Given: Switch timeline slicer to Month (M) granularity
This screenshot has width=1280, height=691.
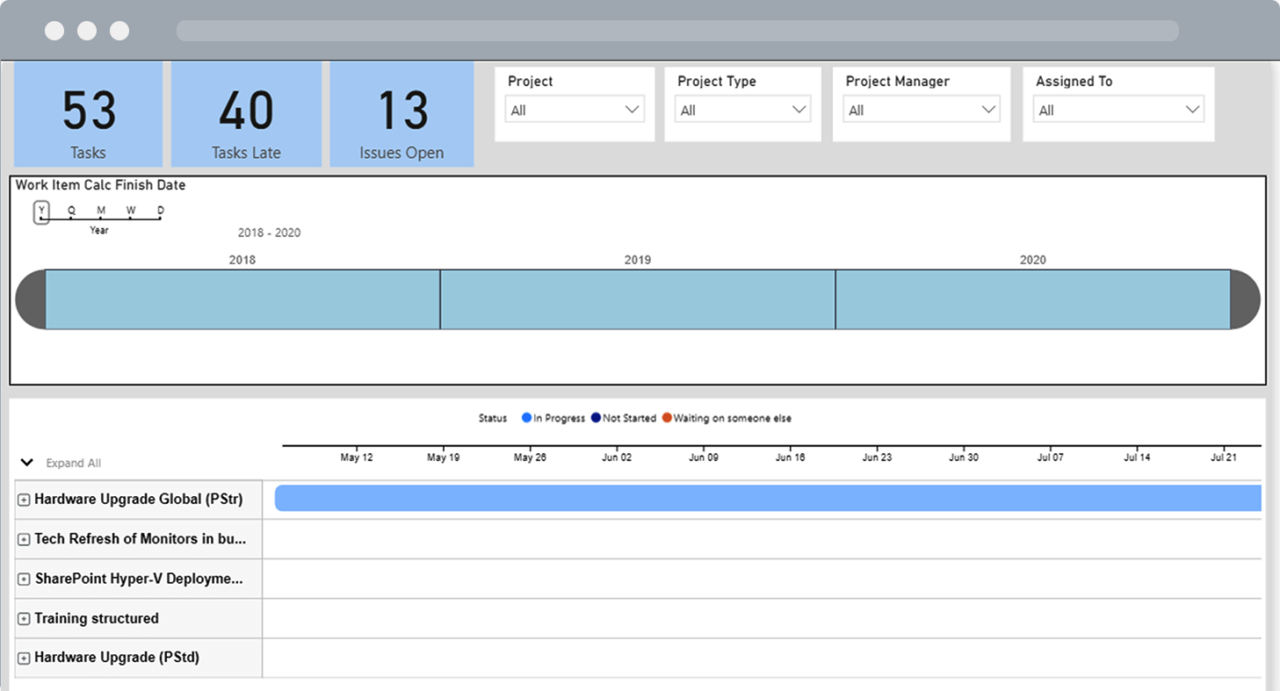Looking at the screenshot, I should pyautogui.click(x=100, y=211).
